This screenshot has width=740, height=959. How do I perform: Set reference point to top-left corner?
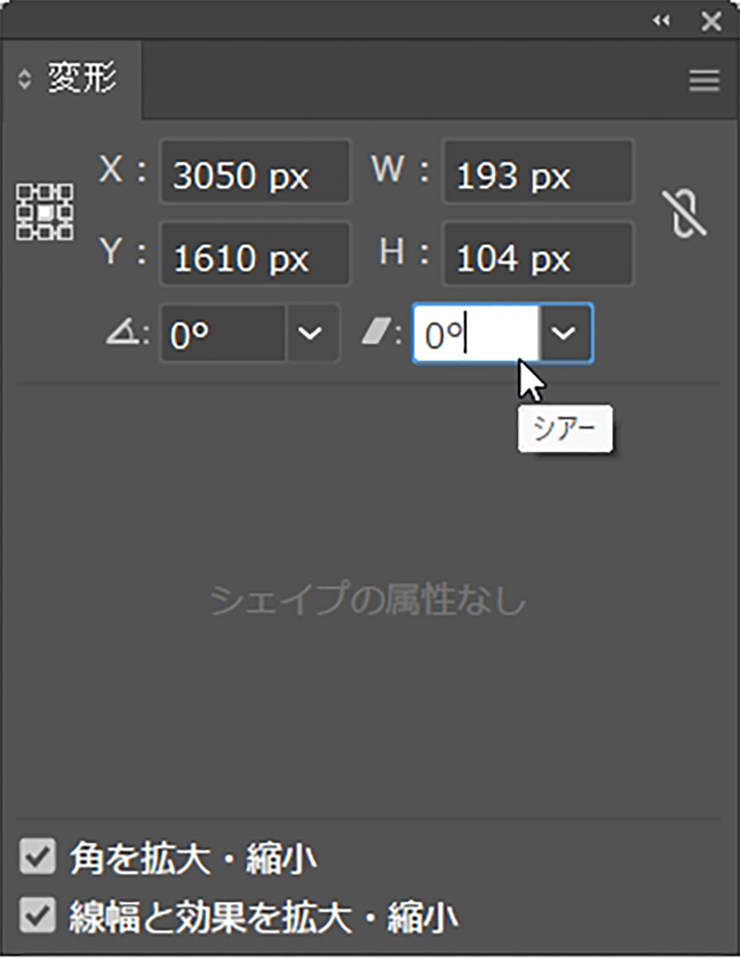(x=25, y=192)
